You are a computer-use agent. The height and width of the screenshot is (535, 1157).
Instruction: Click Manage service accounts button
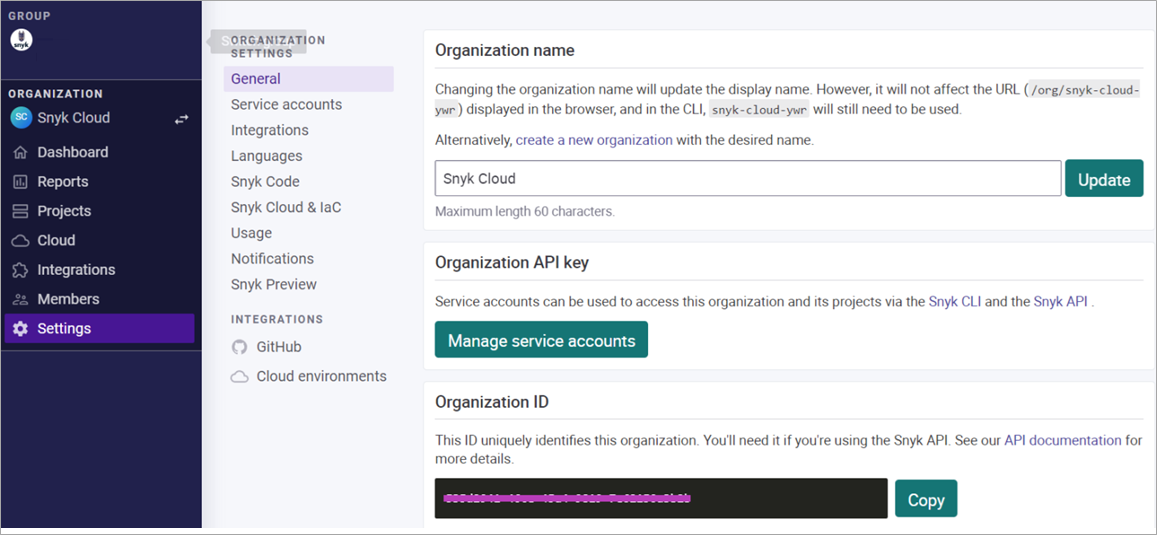541,341
